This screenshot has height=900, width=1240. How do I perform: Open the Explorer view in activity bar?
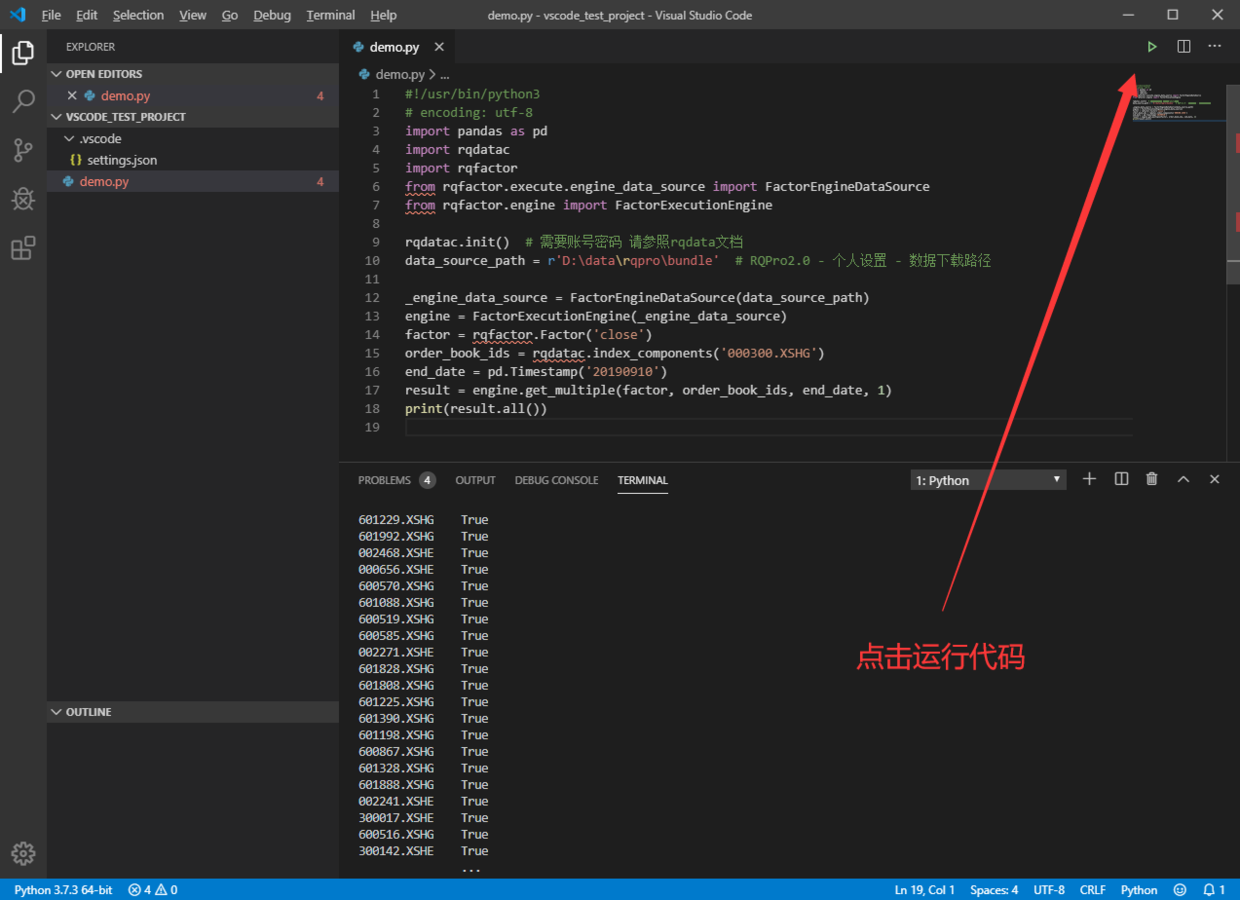point(23,53)
